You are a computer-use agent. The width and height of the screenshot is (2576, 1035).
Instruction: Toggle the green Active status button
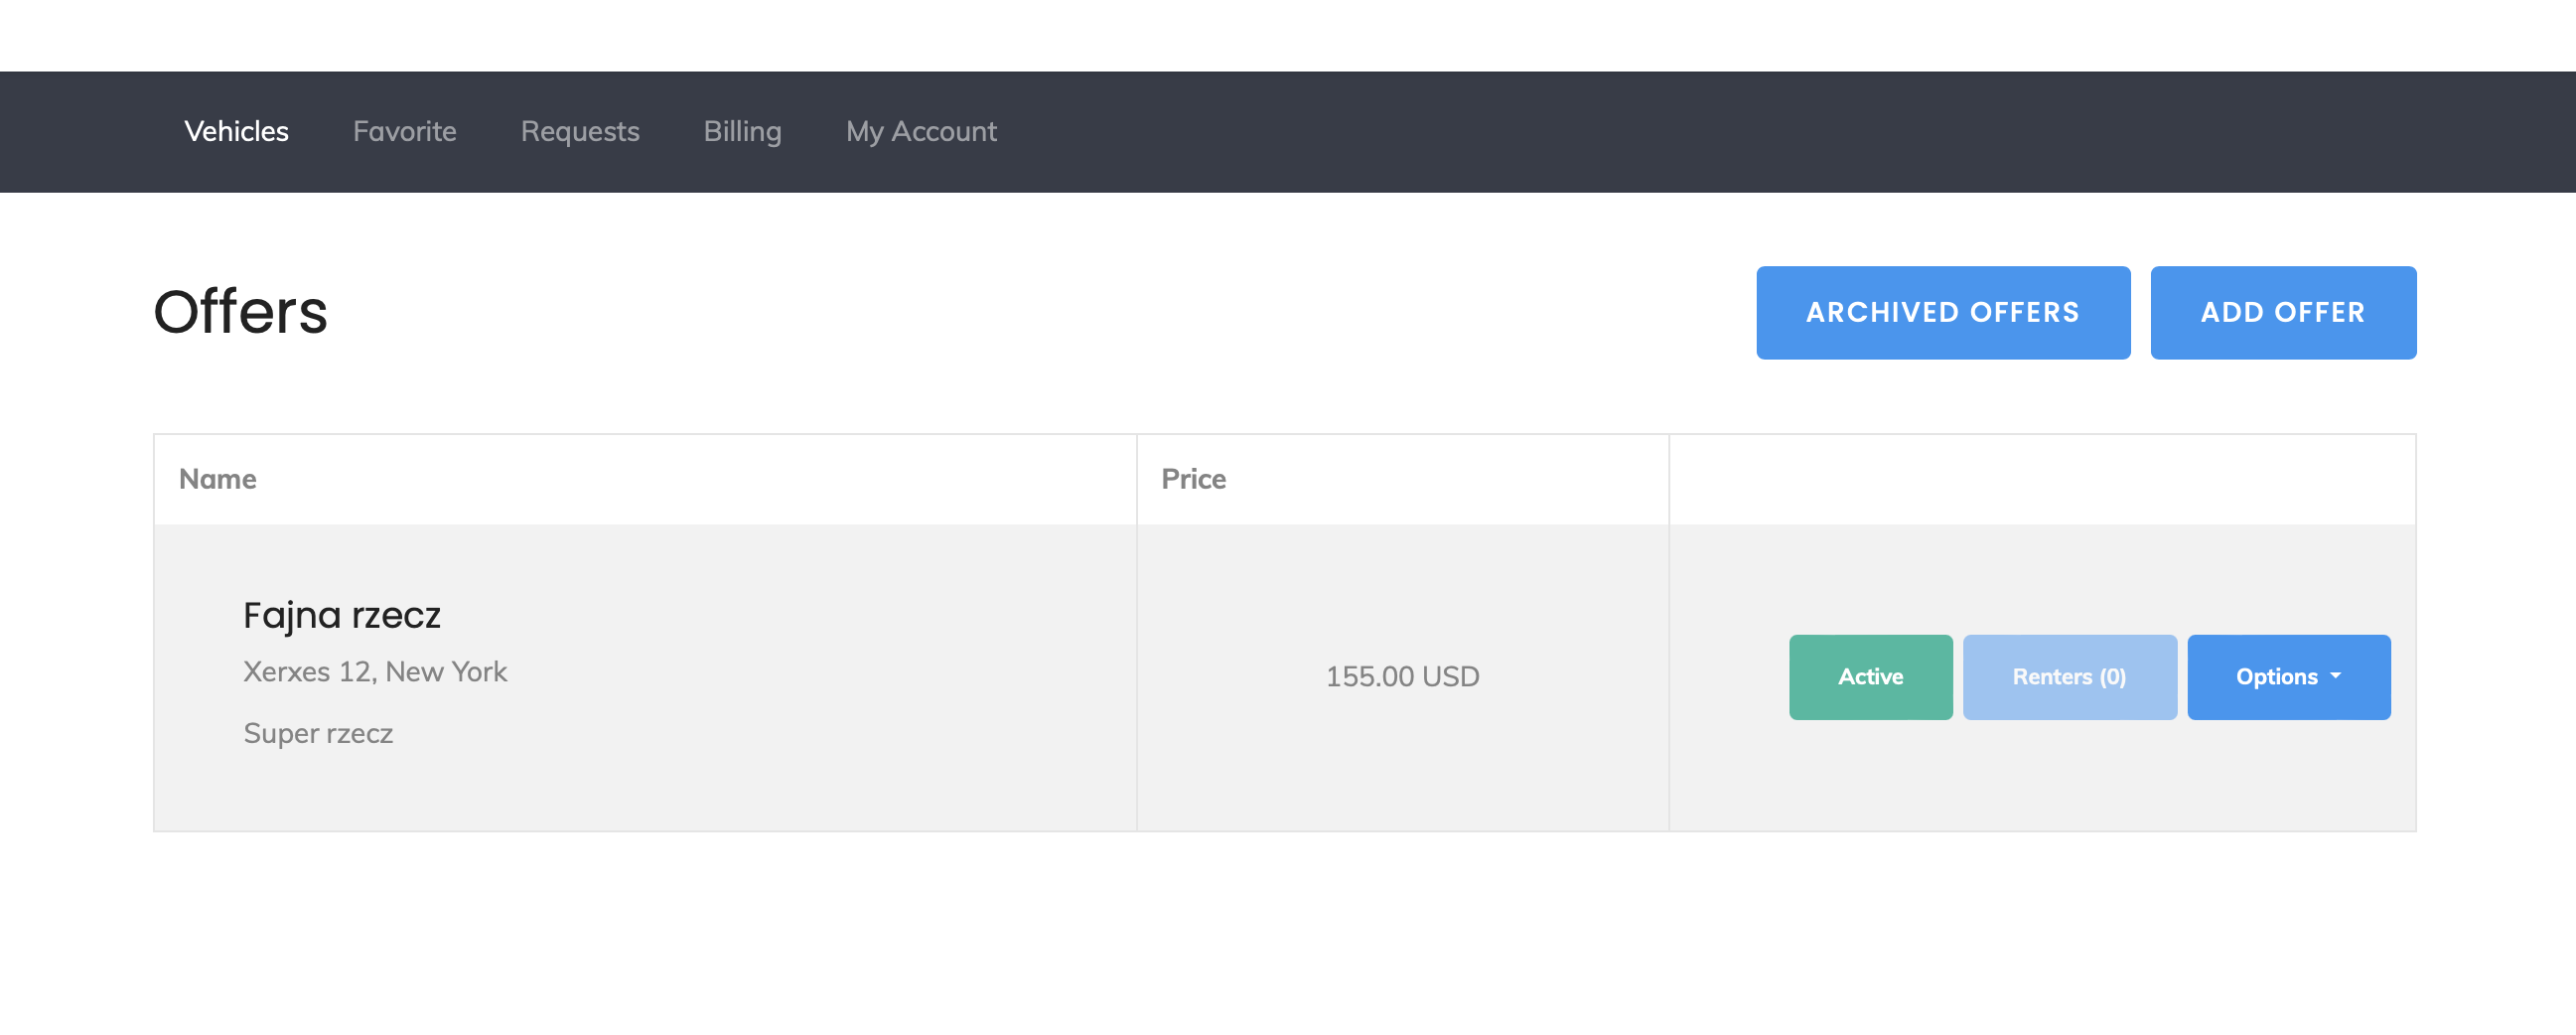coord(1869,677)
